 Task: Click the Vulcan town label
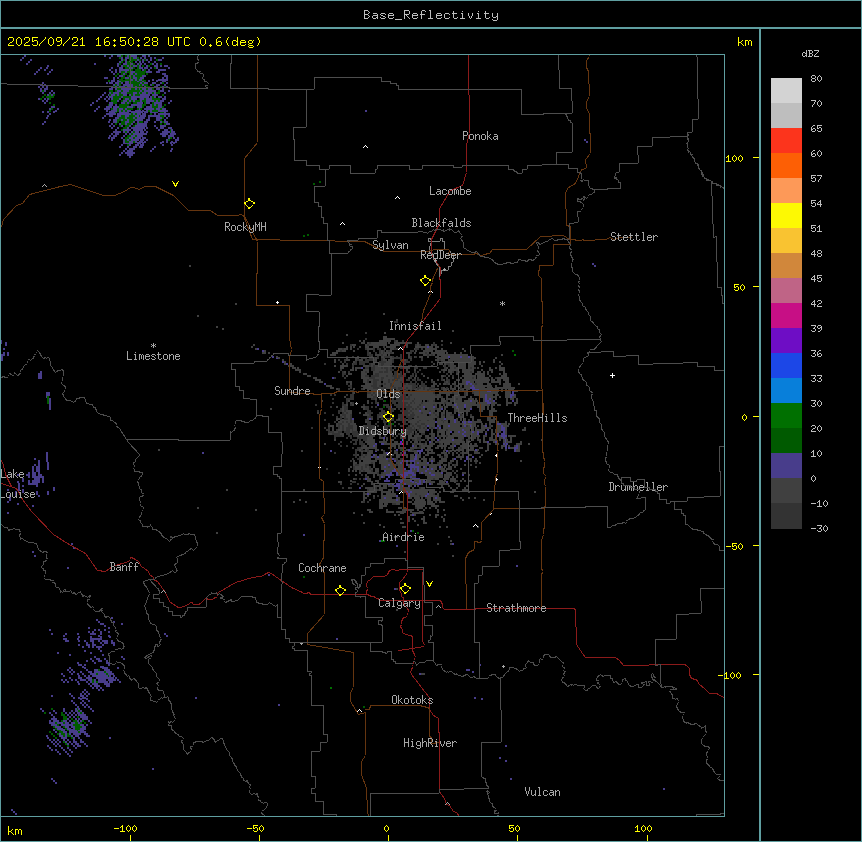click(542, 792)
